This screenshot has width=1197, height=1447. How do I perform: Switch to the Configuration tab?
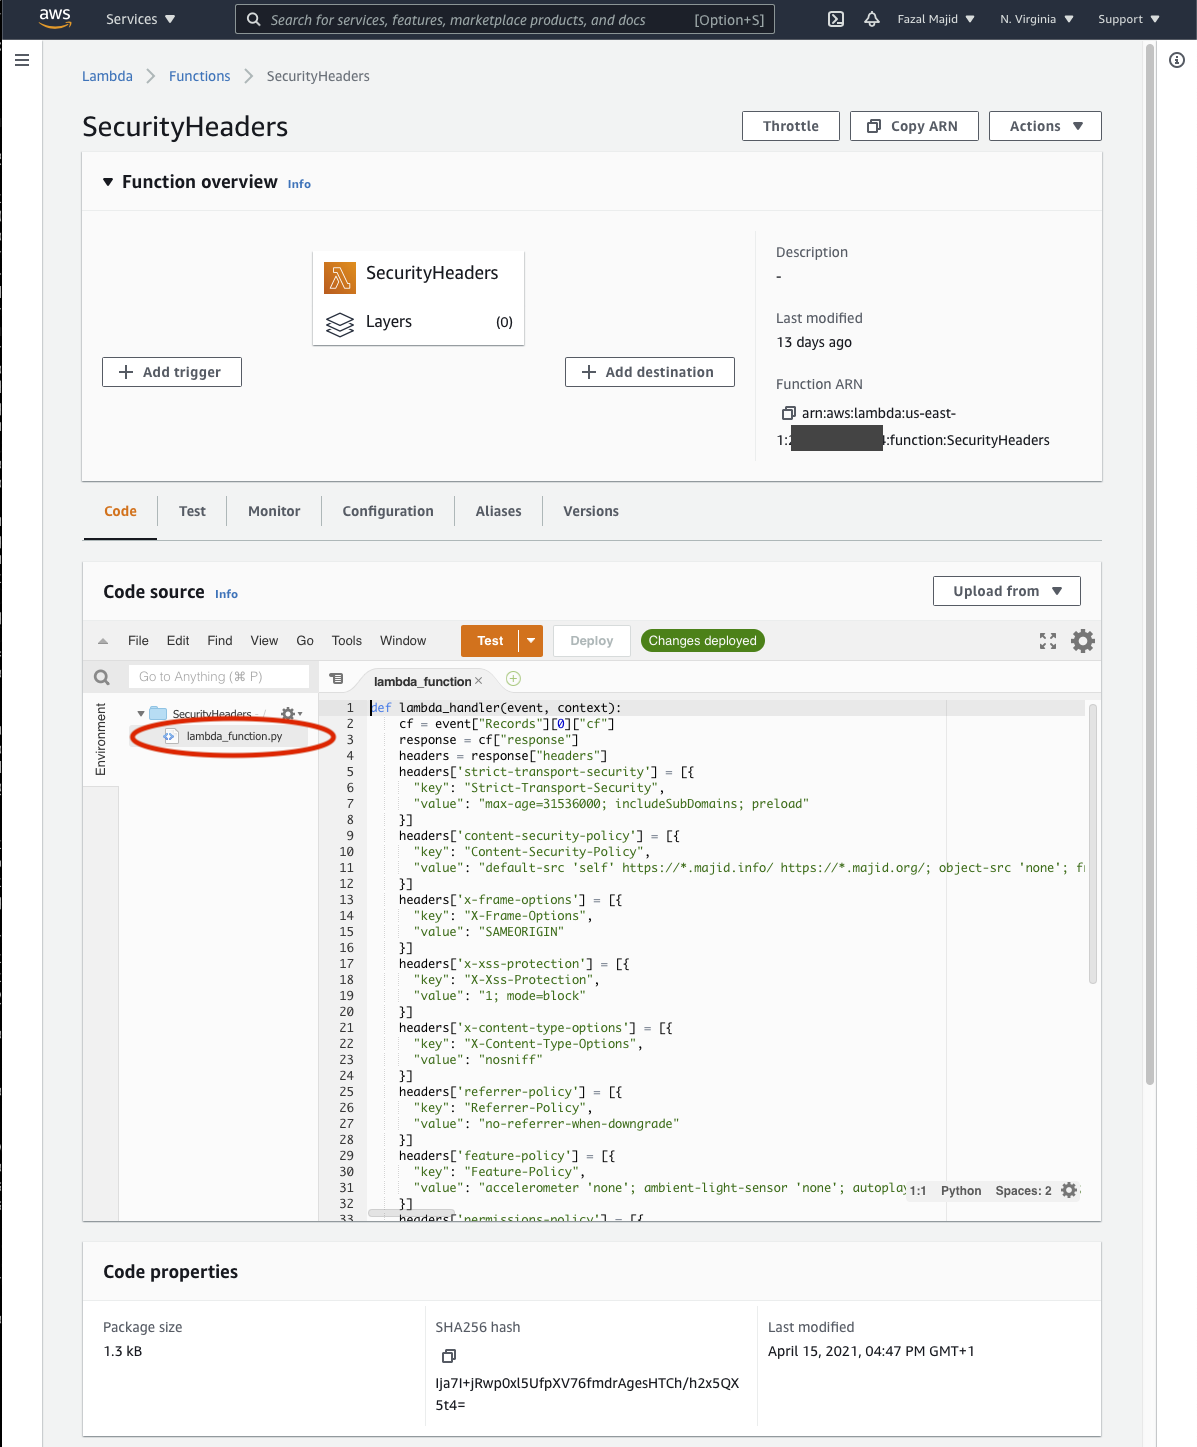click(x=388, y=511)
